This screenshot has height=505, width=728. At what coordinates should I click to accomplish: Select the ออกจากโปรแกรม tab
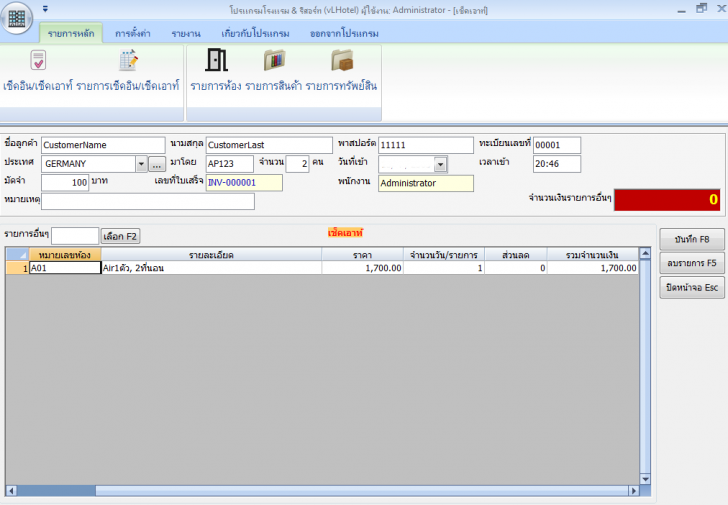pyautogui.click(x=344, y=33)
